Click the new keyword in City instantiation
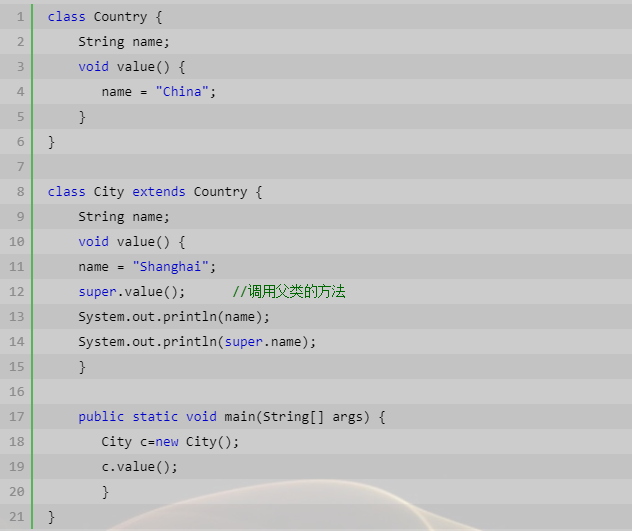The height and width of the screenshot is (531, 632). (x=166, y=442)
